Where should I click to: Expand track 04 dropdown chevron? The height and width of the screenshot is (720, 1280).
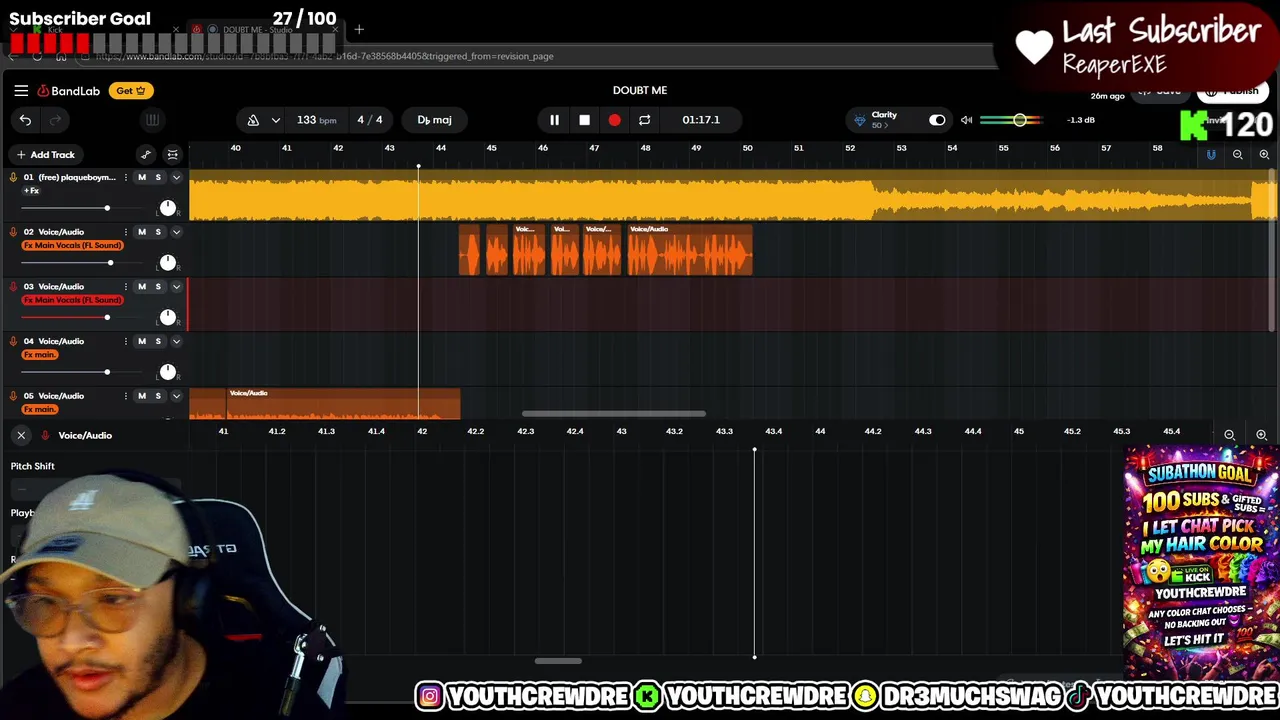point(176,341)
